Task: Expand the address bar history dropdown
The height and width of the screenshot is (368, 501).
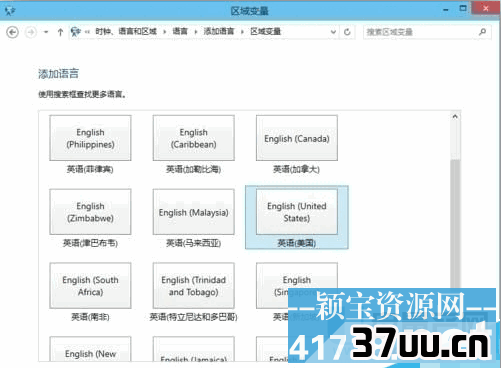Action: click(x=333, y=32)
